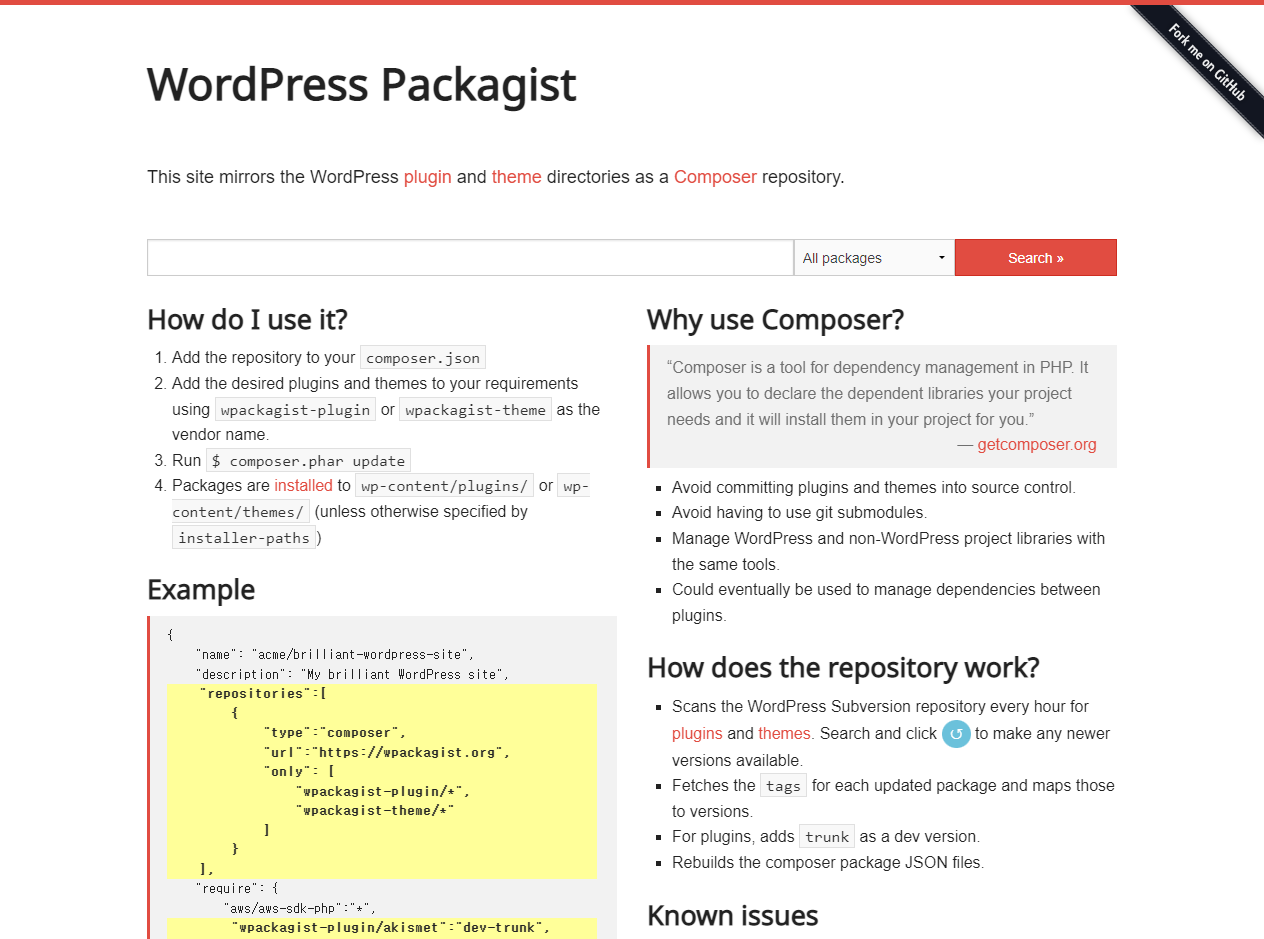1264x939 pixels.
Task: Click Rebuilds the composer package JSON files
Action: click(828, 862)
